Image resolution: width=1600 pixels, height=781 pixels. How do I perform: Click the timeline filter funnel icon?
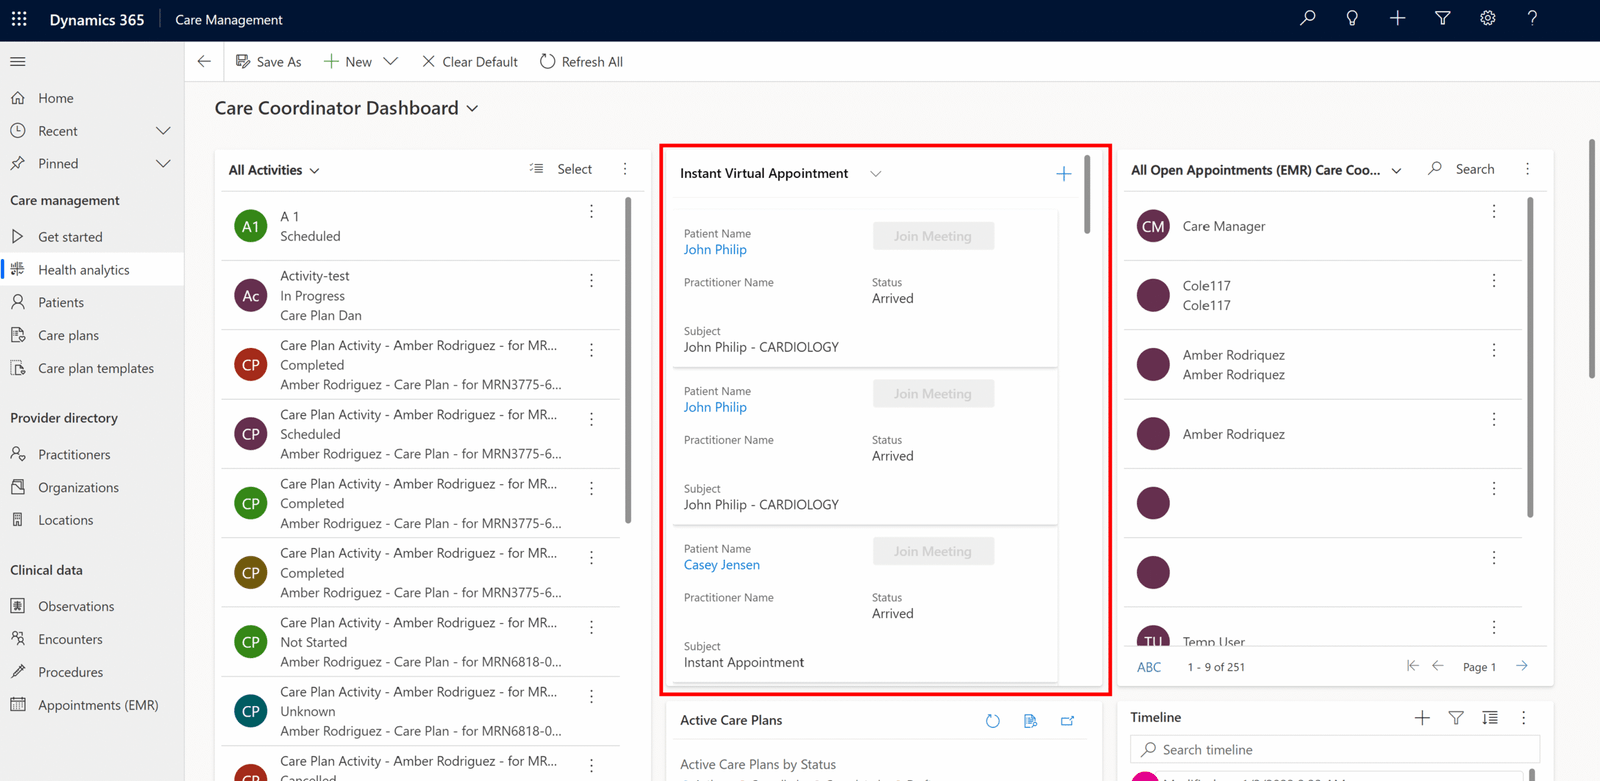[x=1456, y=718]
